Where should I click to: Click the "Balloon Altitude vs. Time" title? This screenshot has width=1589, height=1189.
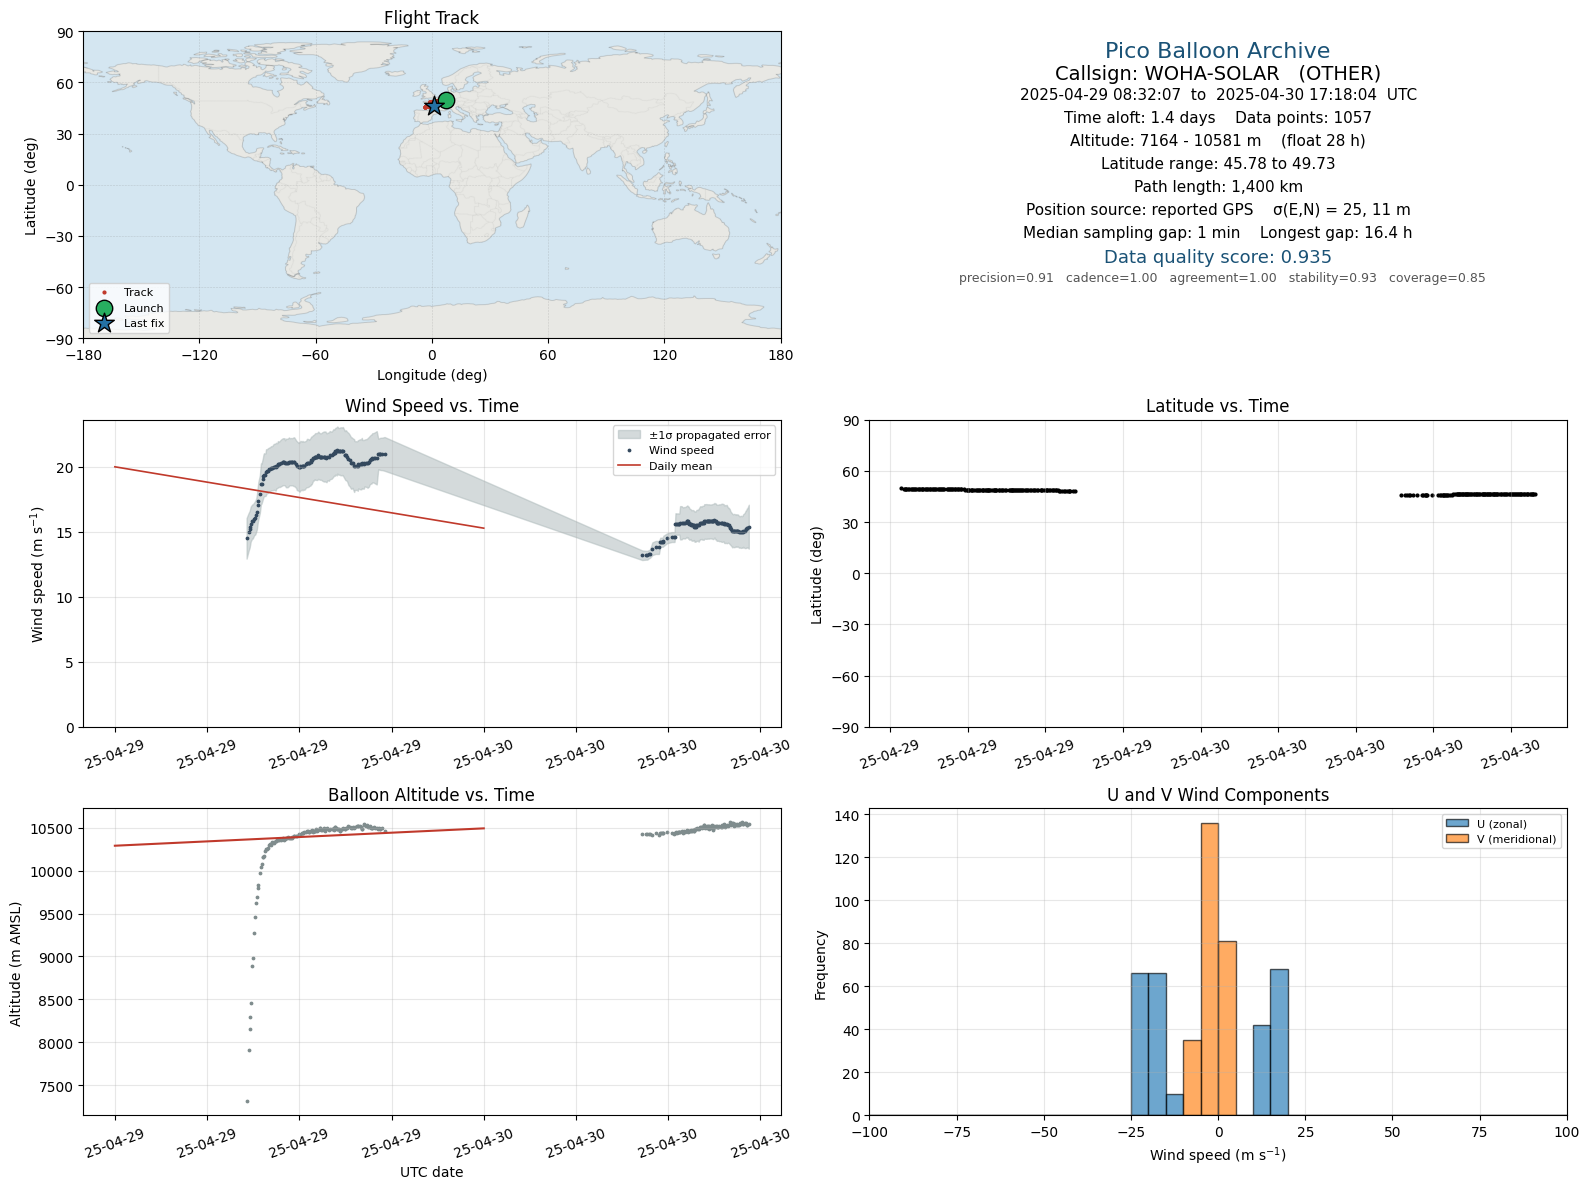click(x=431, y=795)
